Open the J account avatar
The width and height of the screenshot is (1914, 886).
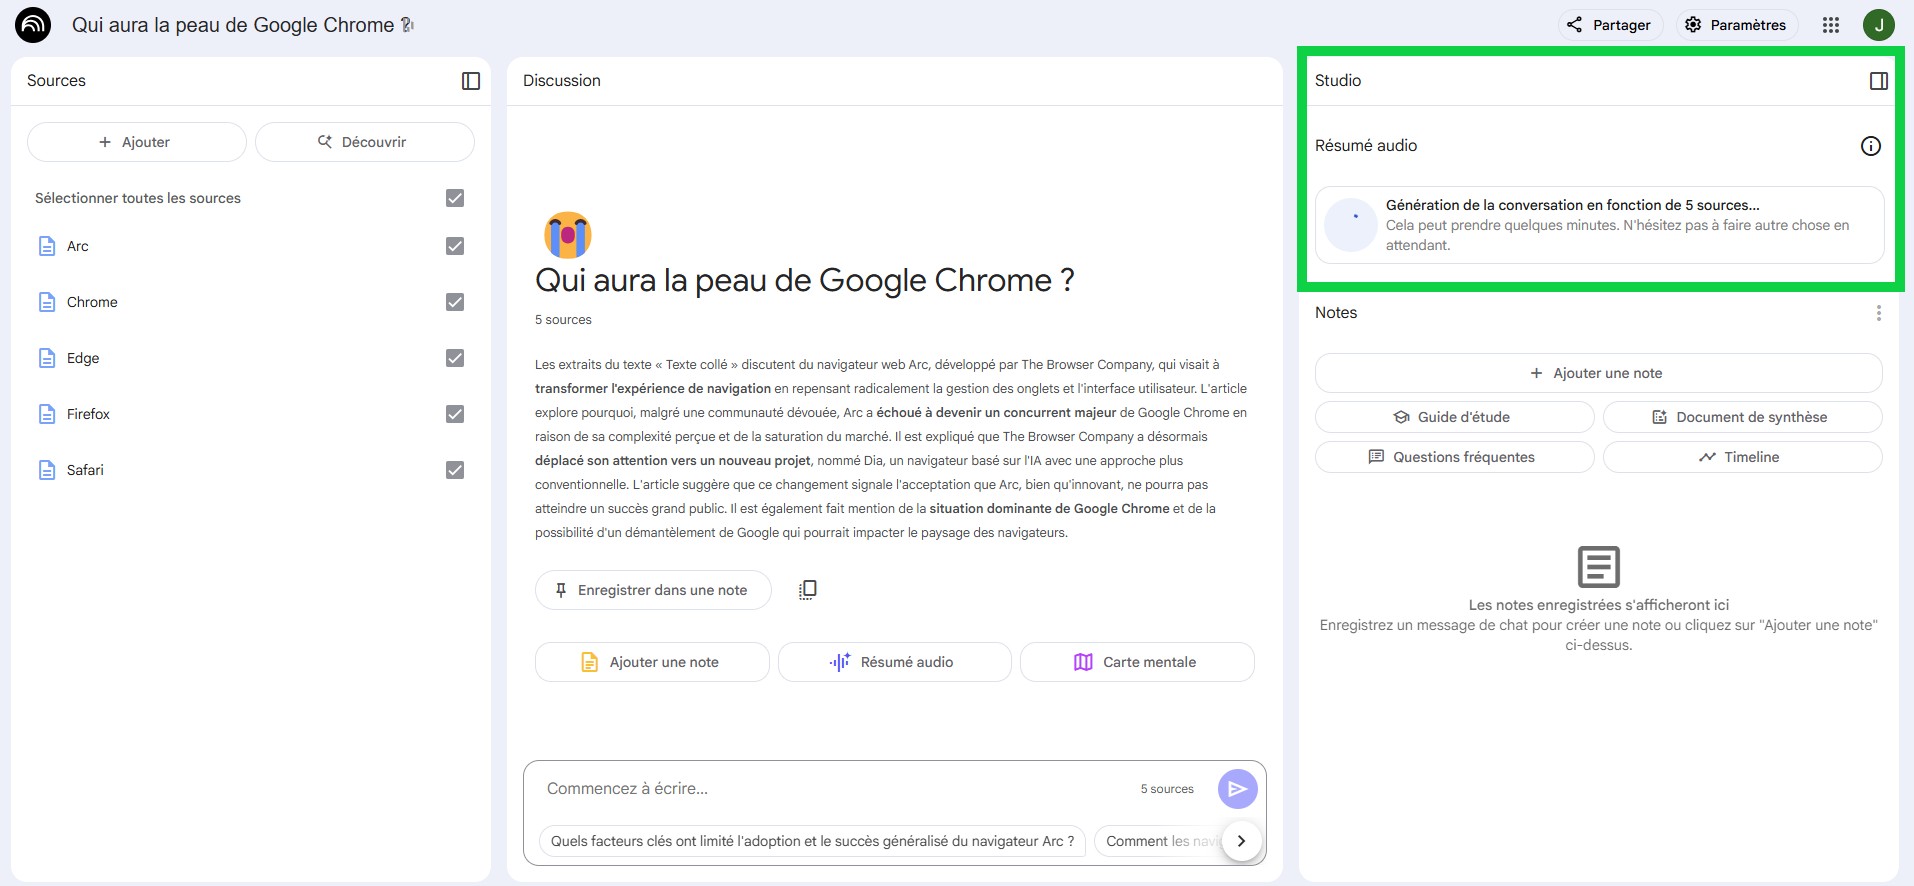1879,25
